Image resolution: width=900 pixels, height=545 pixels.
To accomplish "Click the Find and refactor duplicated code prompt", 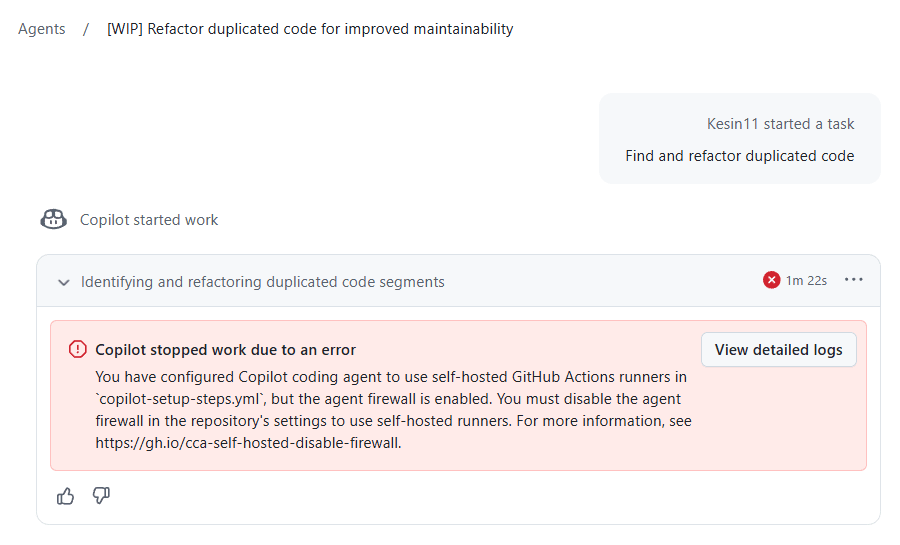I will pyautogui.click(x=739, y=156).
